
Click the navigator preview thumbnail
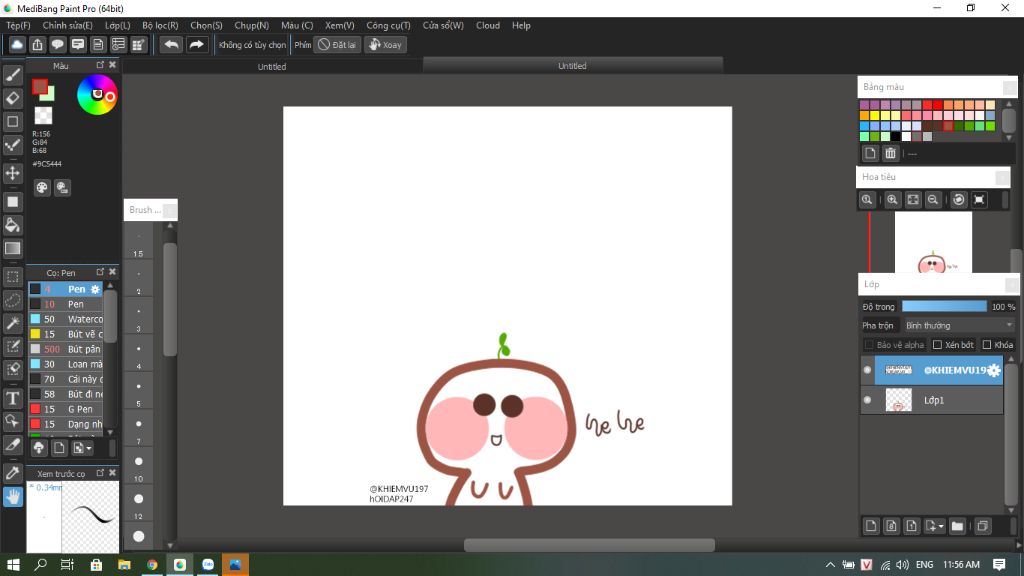click(933, 242)
